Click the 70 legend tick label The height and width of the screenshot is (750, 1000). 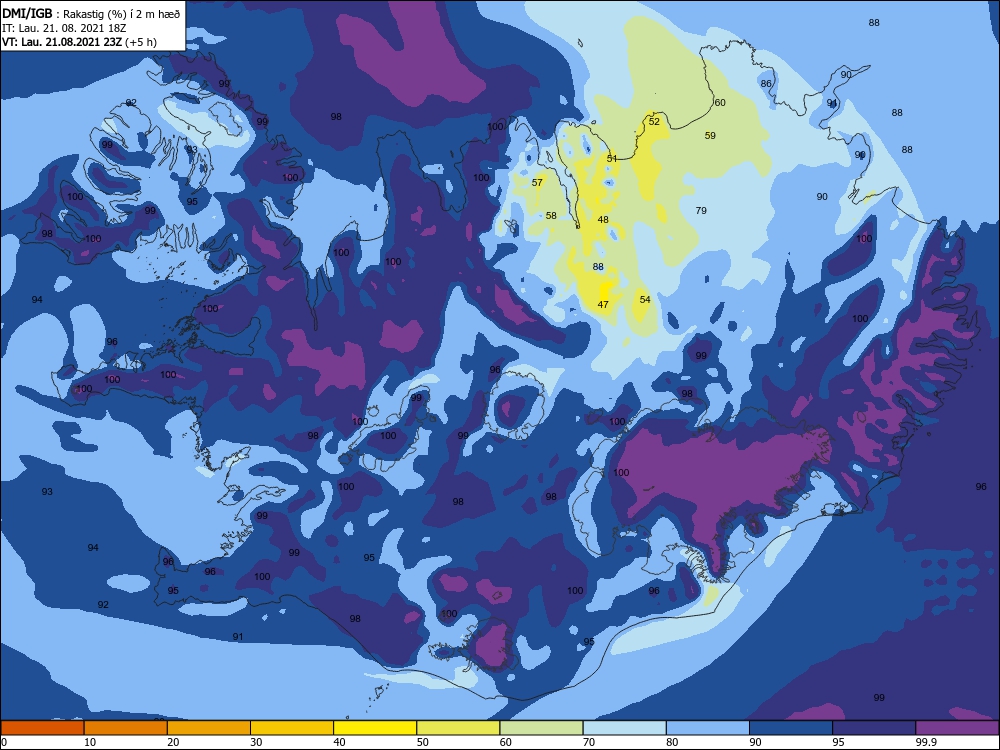(x=589, y=742)
